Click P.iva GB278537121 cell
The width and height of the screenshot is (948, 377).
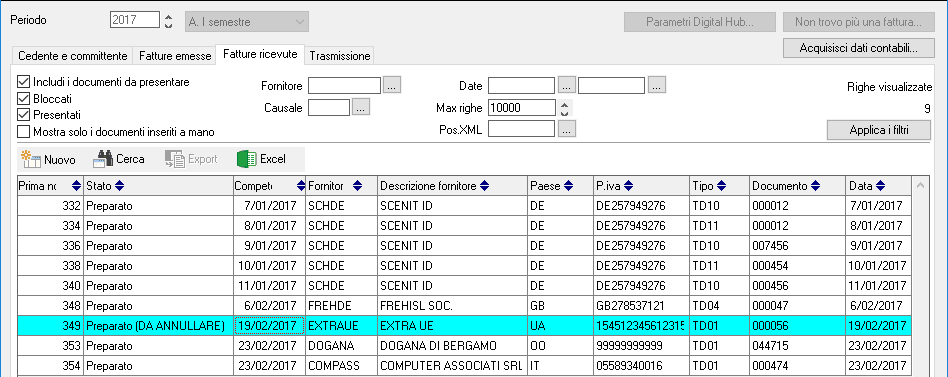(641, 305)
